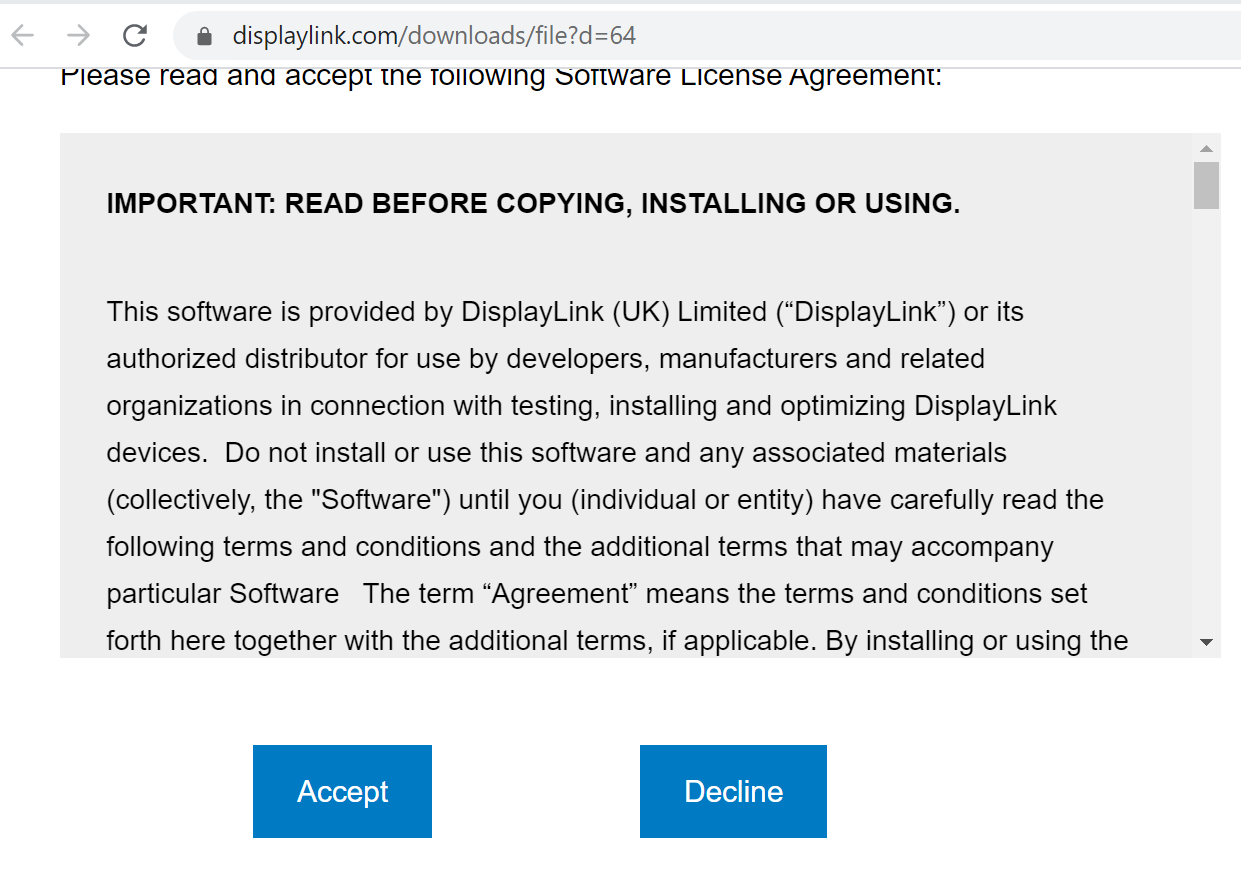
Task: Click the license box scroll down arrow
Action: pos(1206,642)
